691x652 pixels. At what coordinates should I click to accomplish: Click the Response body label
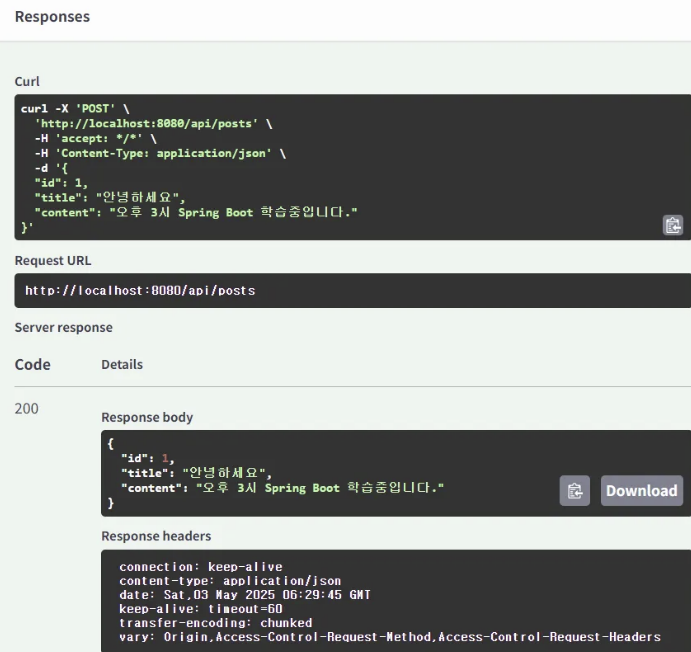click(x=147, y=417)
